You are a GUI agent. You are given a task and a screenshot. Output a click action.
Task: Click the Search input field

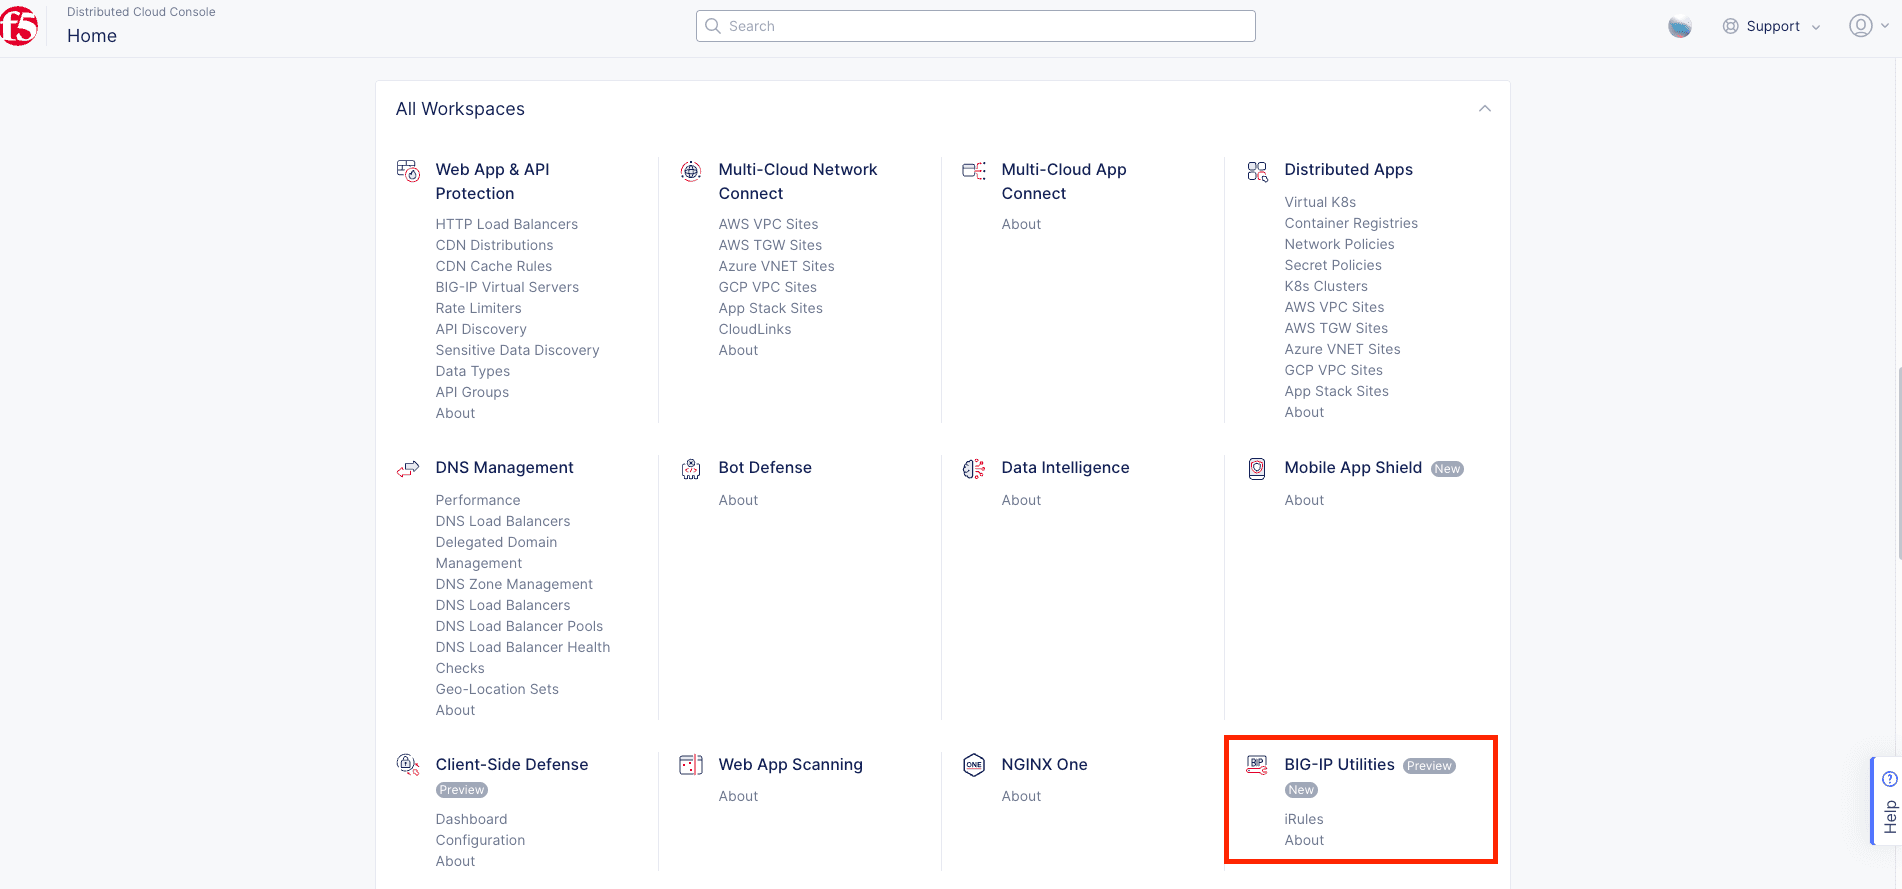975,26
